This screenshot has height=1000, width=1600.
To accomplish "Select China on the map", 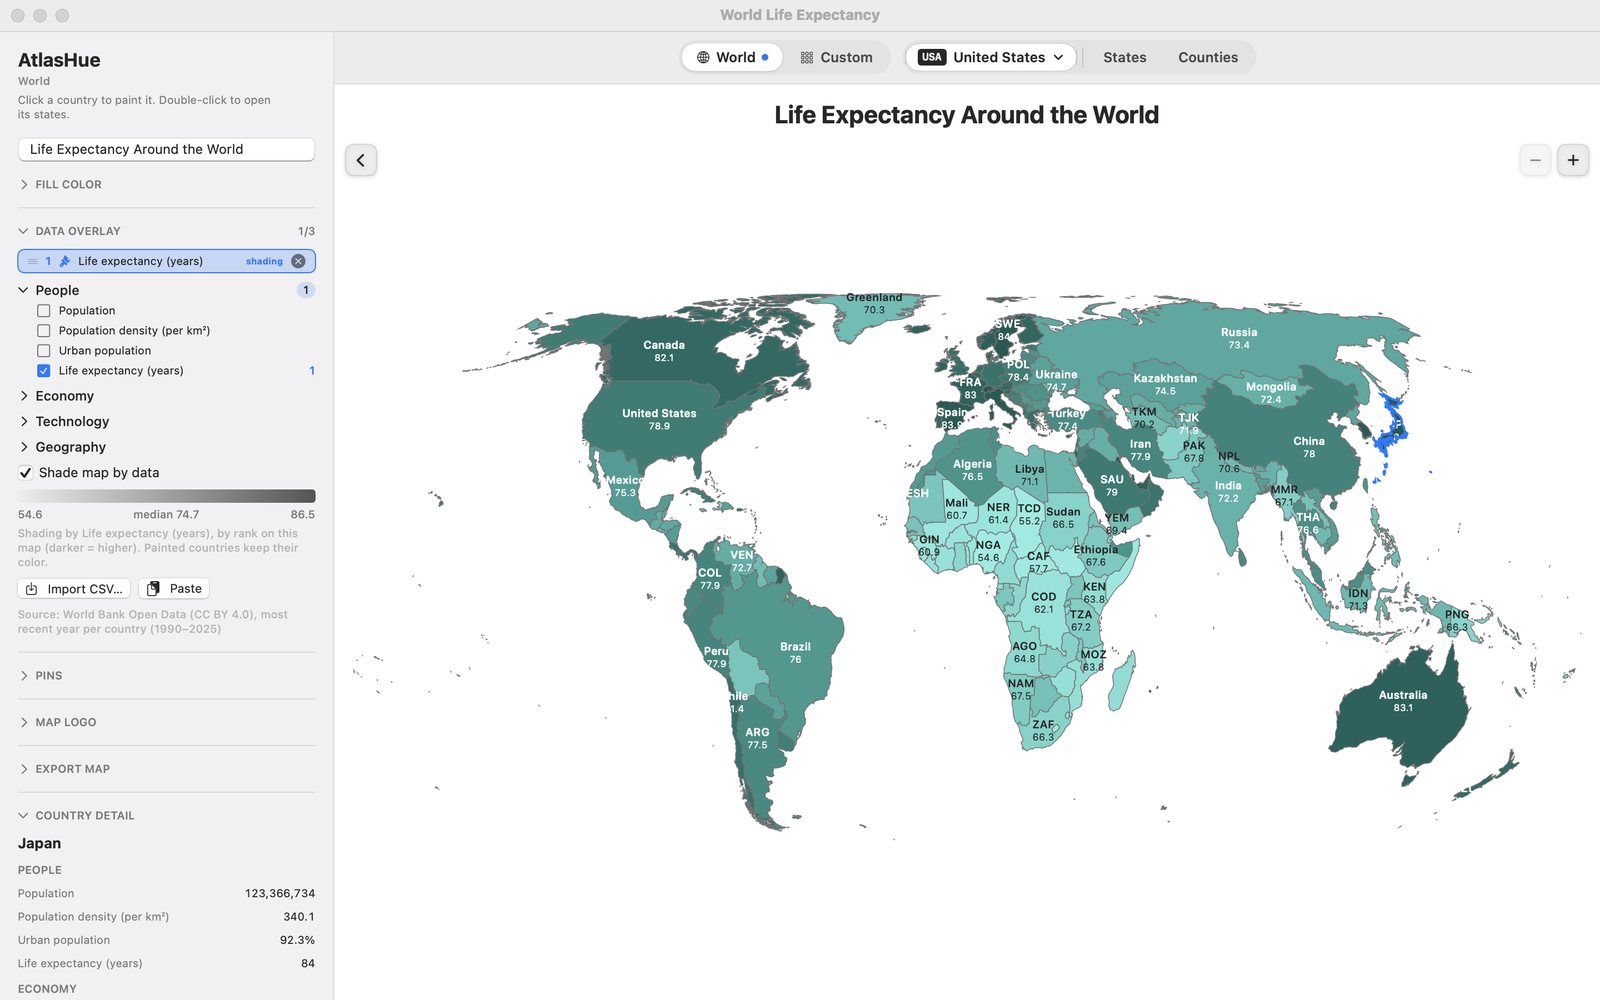I will pyautogui.click(x=1309, y=447).
